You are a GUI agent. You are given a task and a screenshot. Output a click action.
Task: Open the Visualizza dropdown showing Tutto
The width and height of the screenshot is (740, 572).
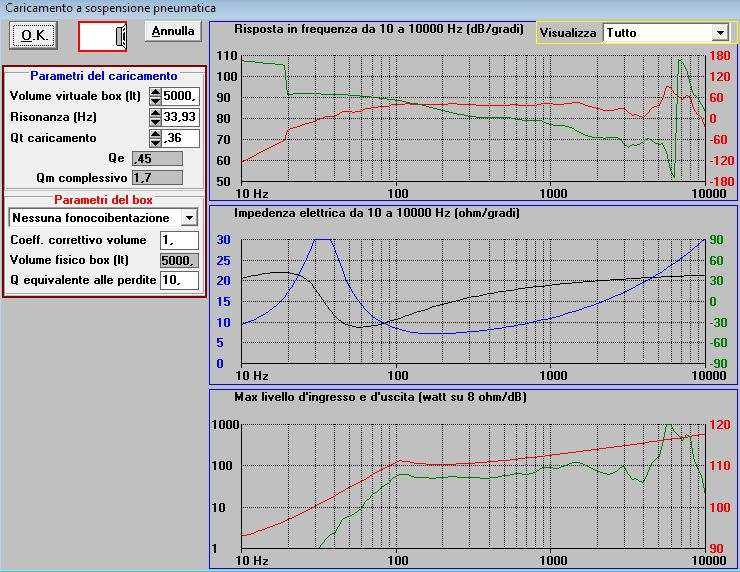point(666,33)
